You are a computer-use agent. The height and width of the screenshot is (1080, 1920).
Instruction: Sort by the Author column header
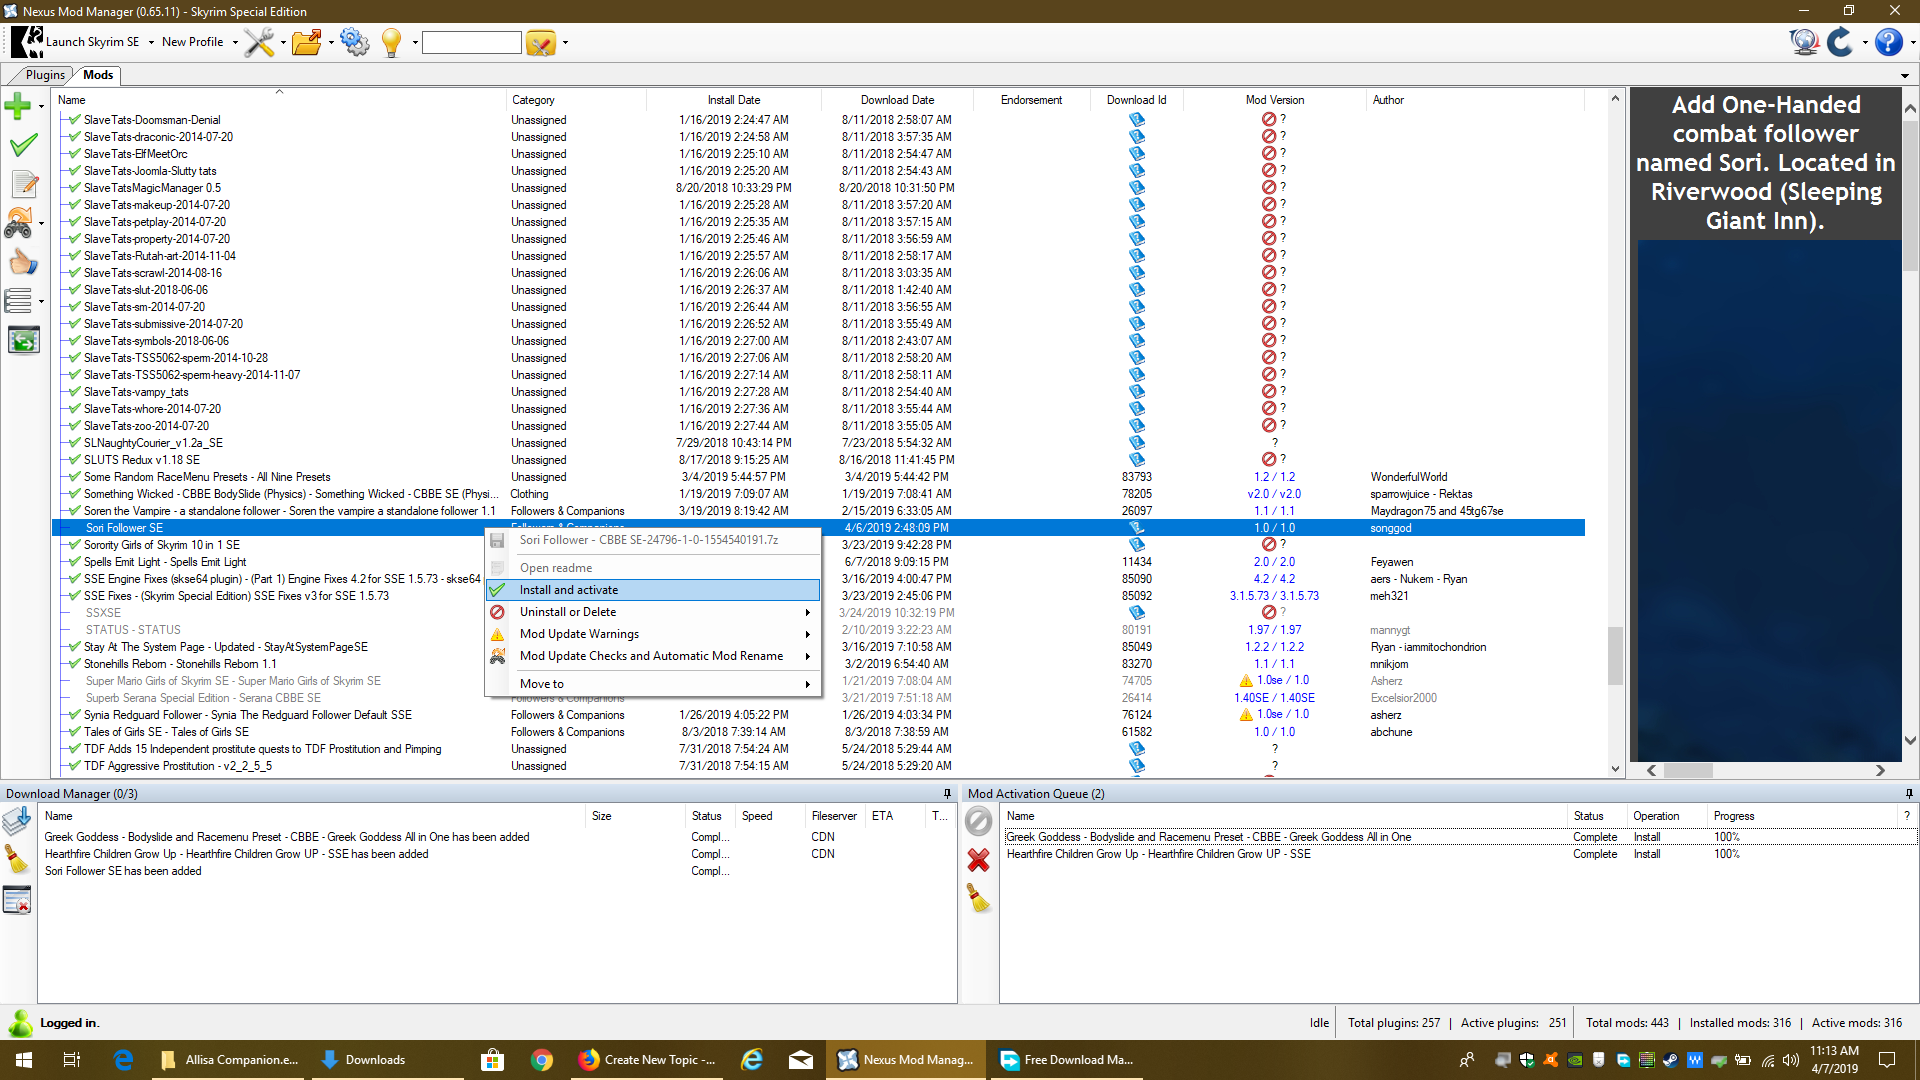(x=1475, y=100)
